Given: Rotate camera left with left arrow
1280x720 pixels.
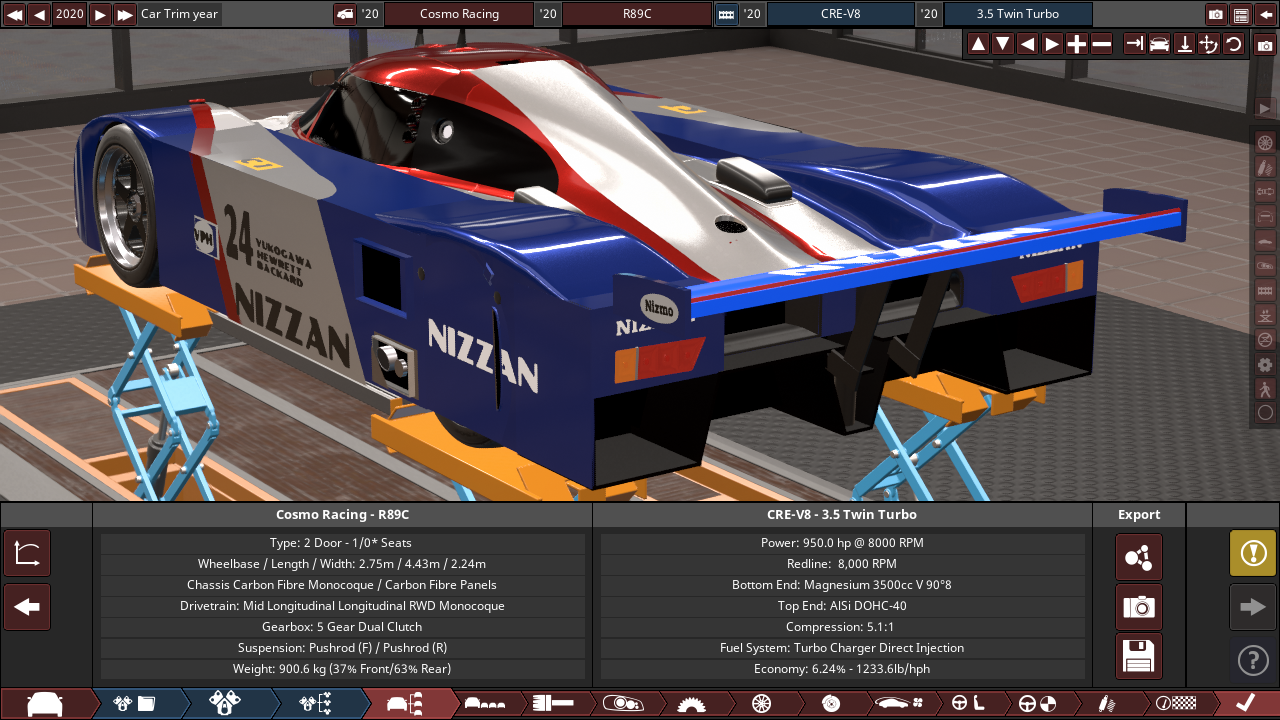Looking at the screenshot, I should [1027, 44].
